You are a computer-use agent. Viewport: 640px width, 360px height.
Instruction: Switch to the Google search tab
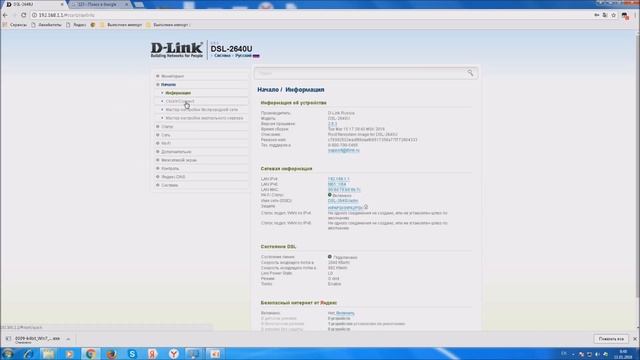(98, 4)
